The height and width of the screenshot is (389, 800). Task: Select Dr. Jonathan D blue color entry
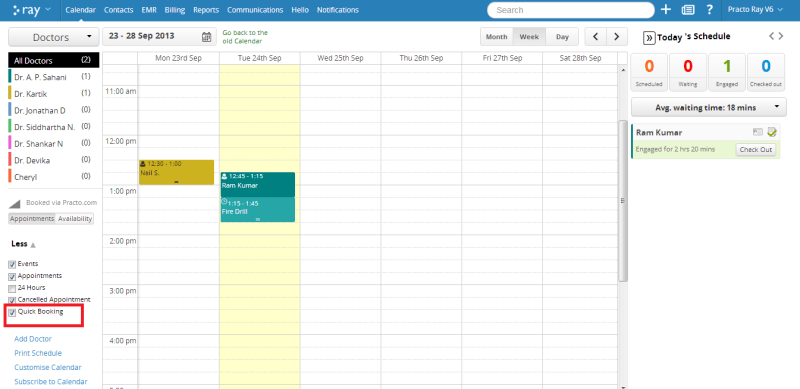(x=54, y=110)
